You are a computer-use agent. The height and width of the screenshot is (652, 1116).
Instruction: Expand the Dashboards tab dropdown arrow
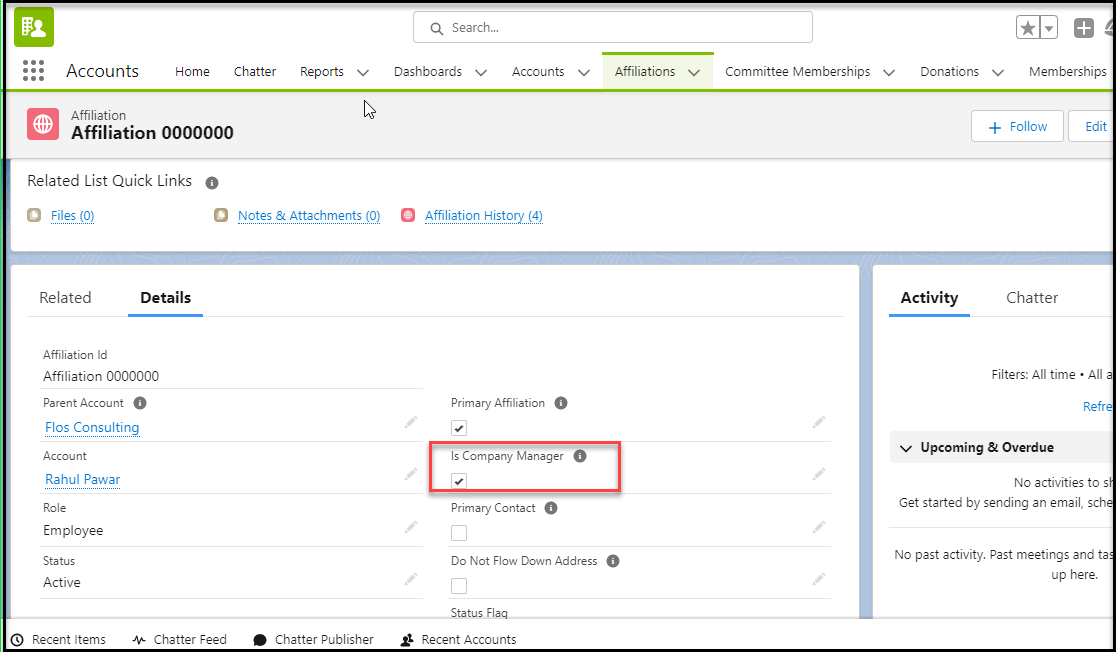(481, 72)
